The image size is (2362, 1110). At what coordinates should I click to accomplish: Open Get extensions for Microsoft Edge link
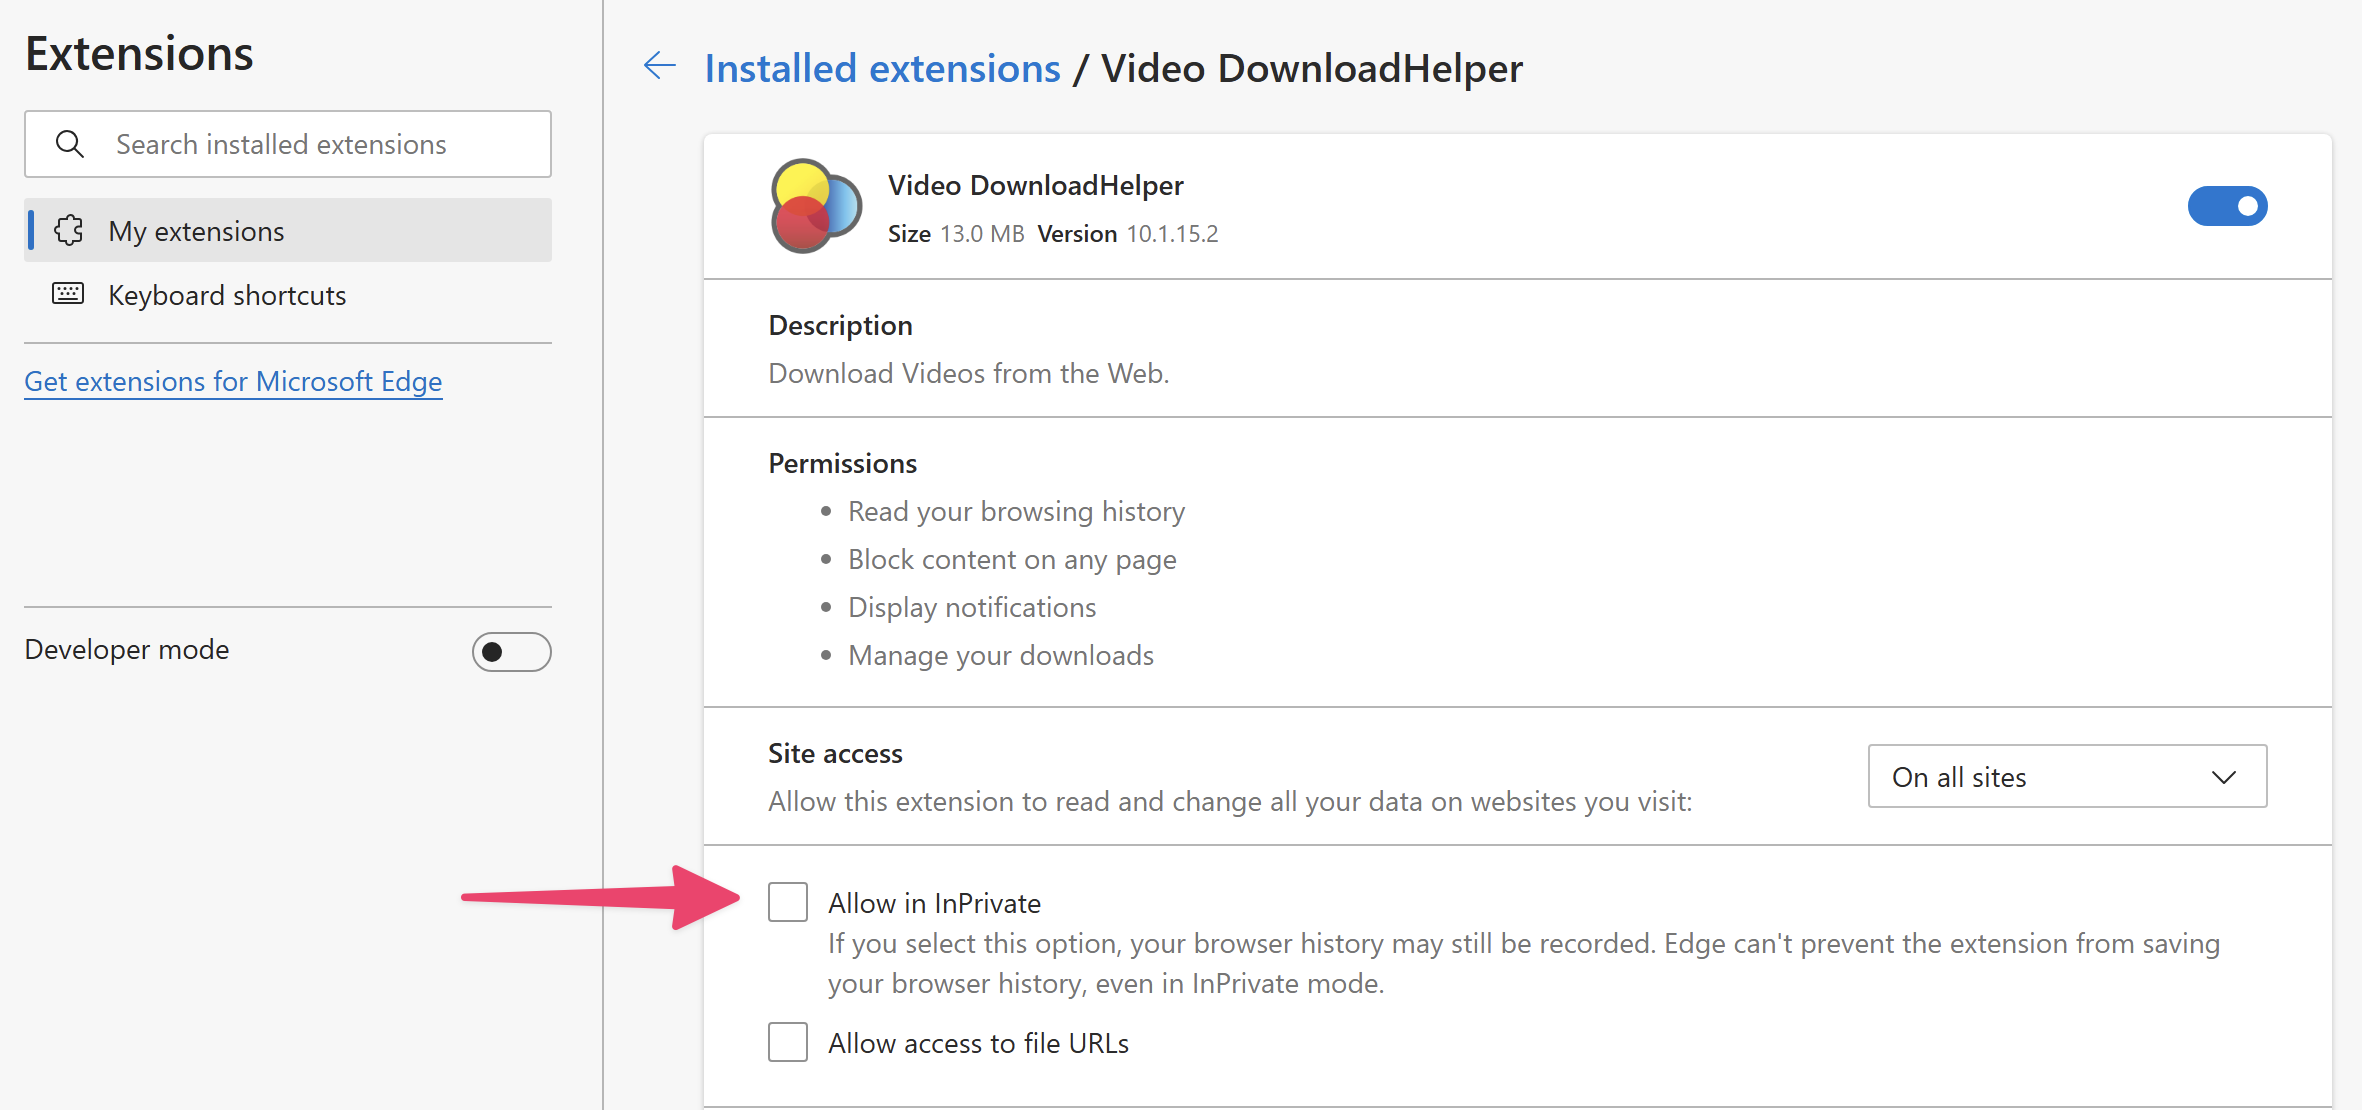(233, 381)
